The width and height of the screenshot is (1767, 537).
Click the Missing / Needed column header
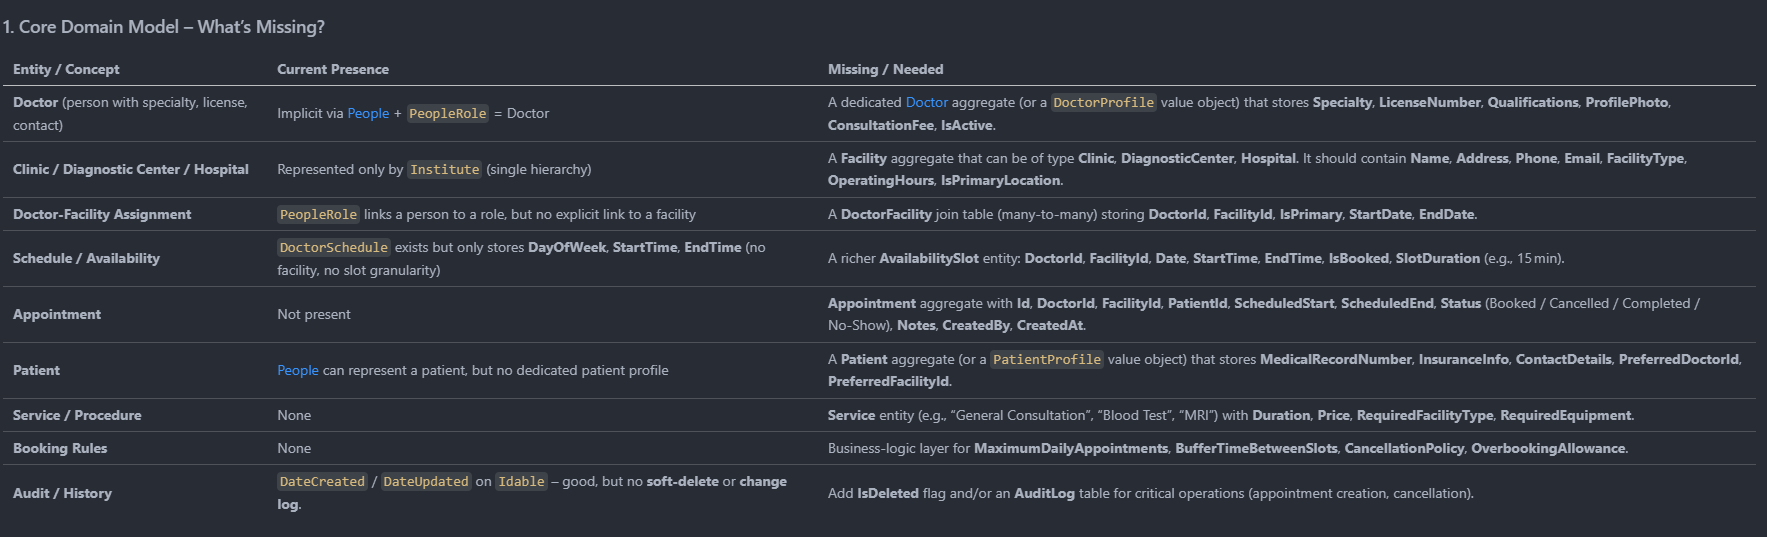pos(885,70)
